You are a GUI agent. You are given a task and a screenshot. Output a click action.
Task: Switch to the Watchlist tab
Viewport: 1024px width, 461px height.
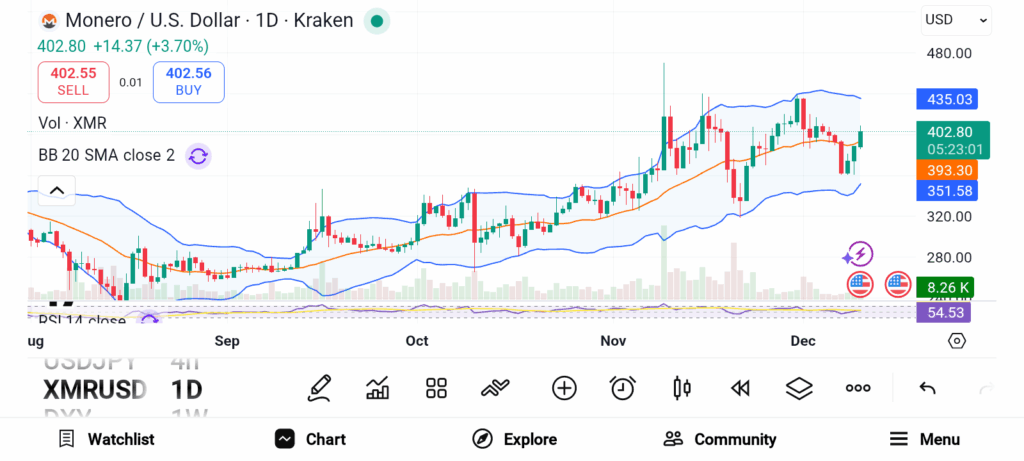[x=106, y=439]
